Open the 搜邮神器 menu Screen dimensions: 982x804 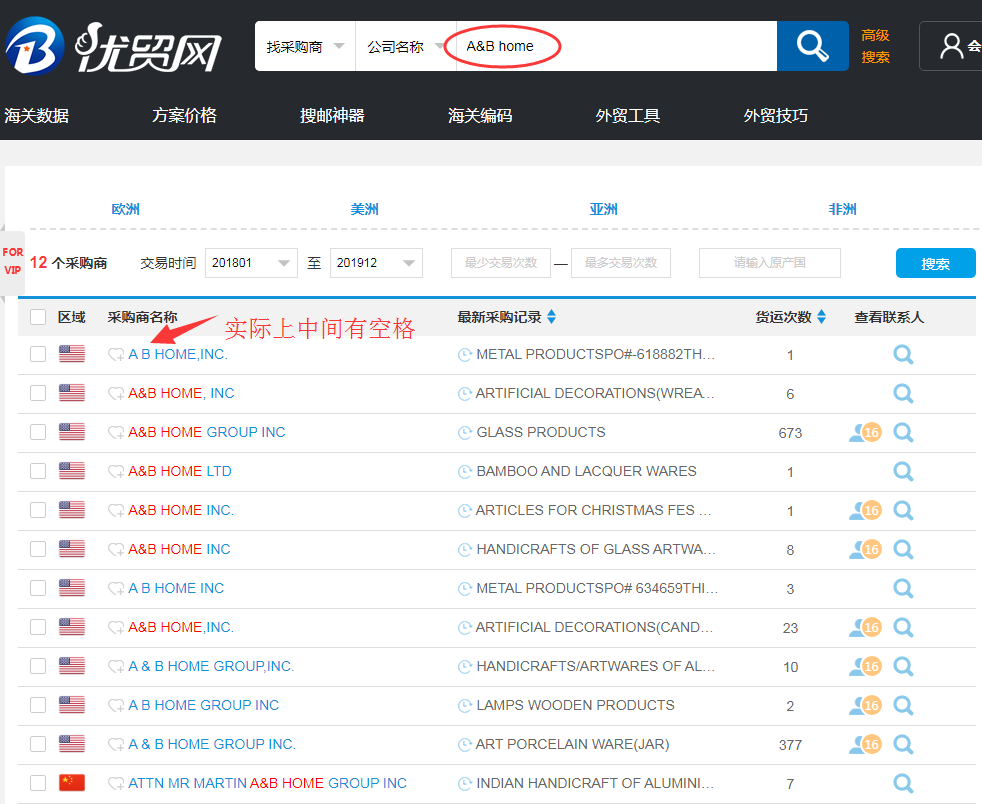click(332, 115)
